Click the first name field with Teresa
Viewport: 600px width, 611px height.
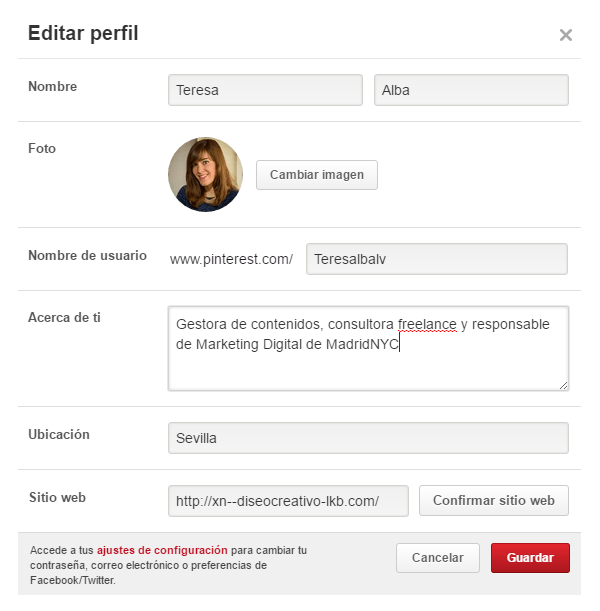[265, 90]
